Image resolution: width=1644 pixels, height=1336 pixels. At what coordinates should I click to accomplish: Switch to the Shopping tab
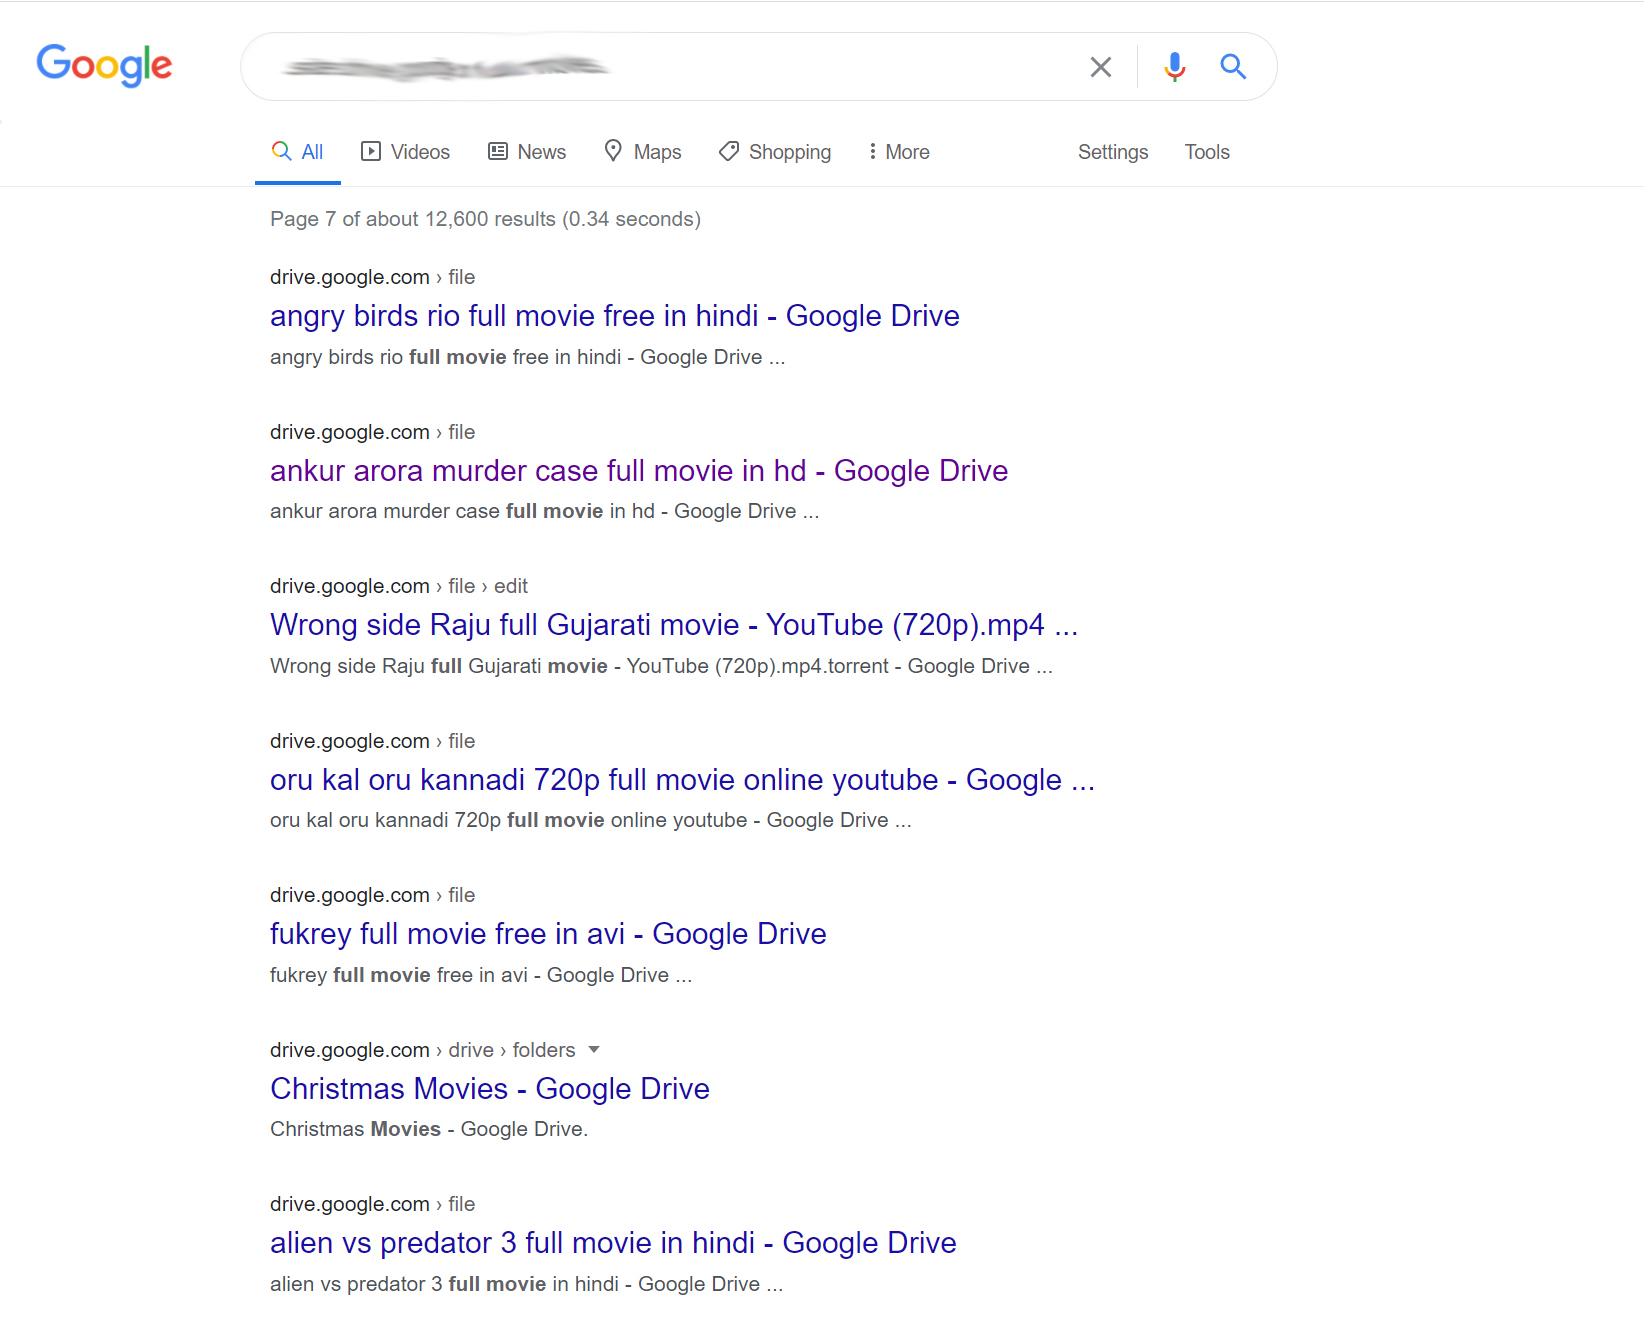[775, 152]
